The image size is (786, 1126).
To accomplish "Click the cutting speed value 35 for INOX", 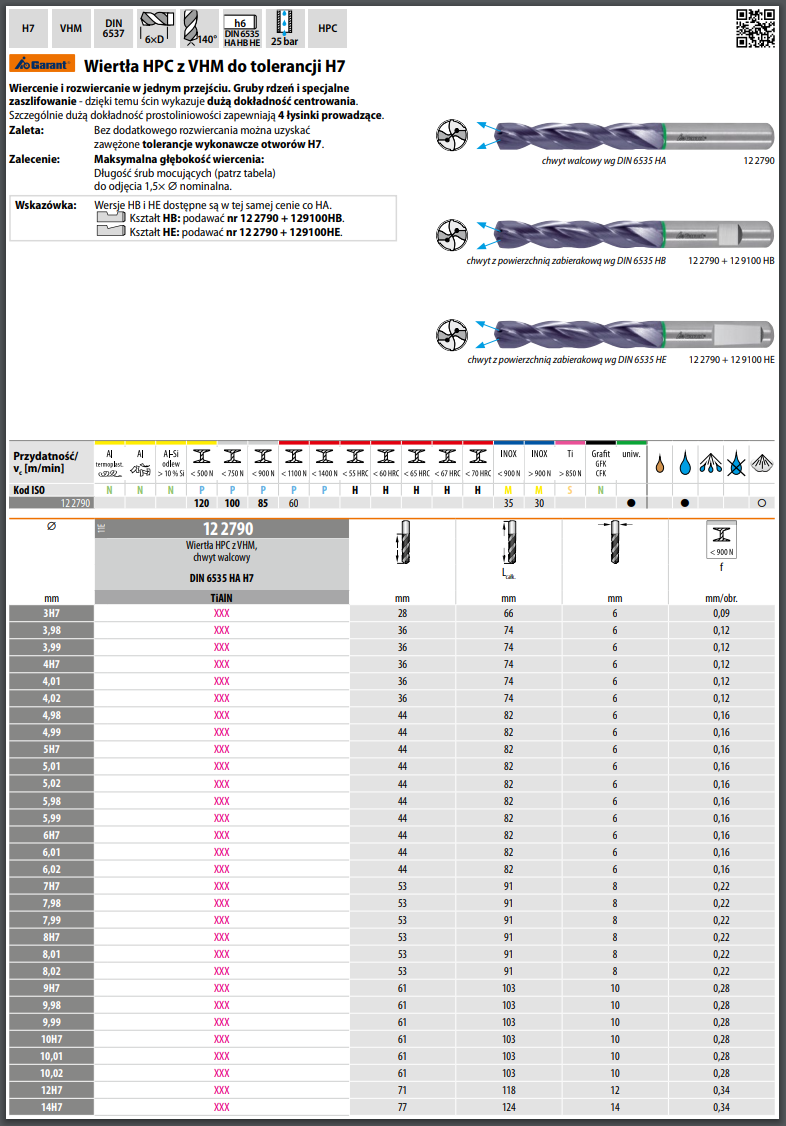I will pos(509,503).
